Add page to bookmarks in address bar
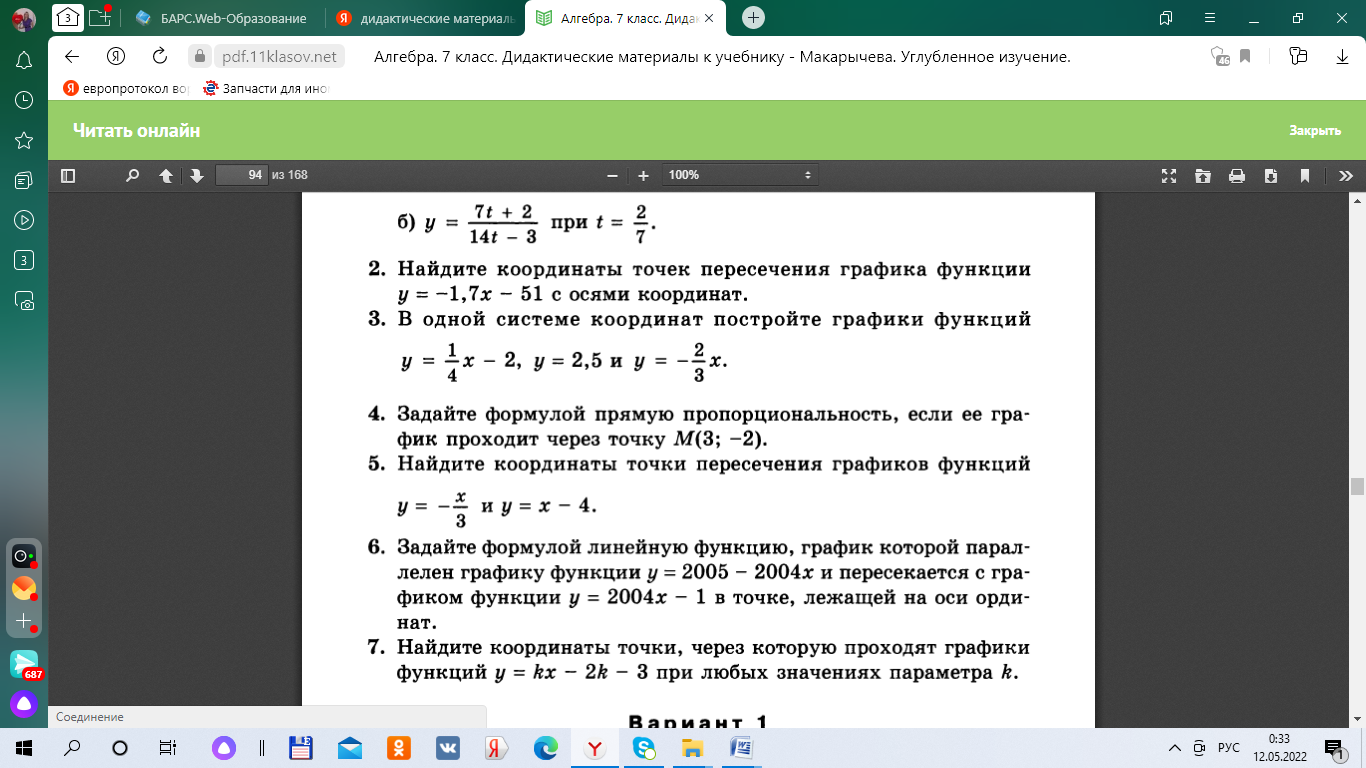Viewport: 1366px width, 768px height. coord(1246,56)
